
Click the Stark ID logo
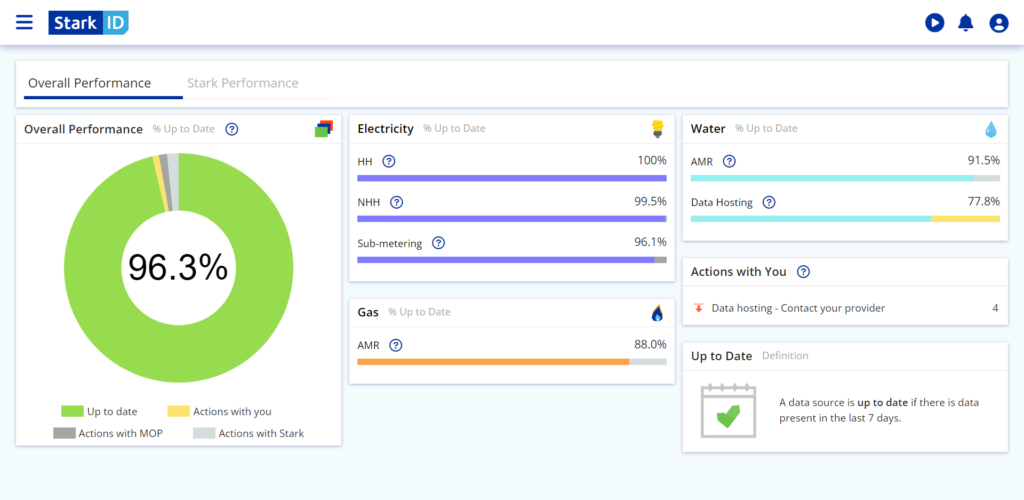88,23
